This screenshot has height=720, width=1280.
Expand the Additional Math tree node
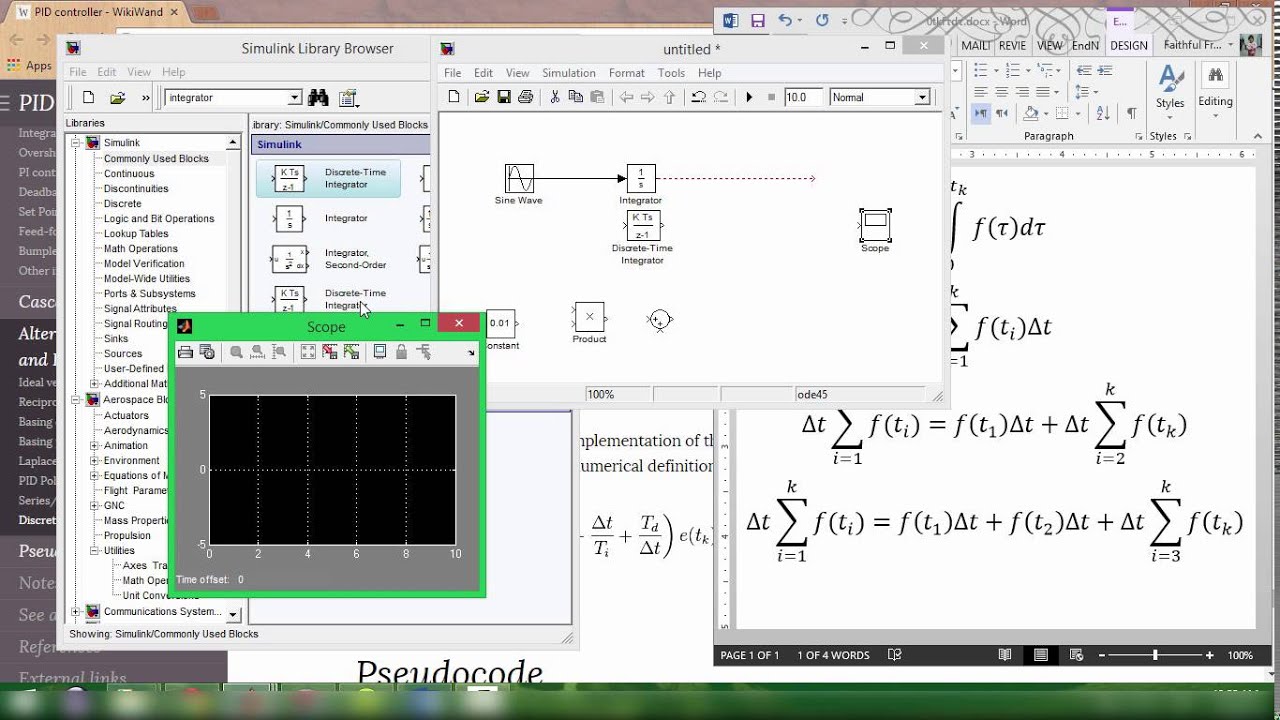point(95,383)
